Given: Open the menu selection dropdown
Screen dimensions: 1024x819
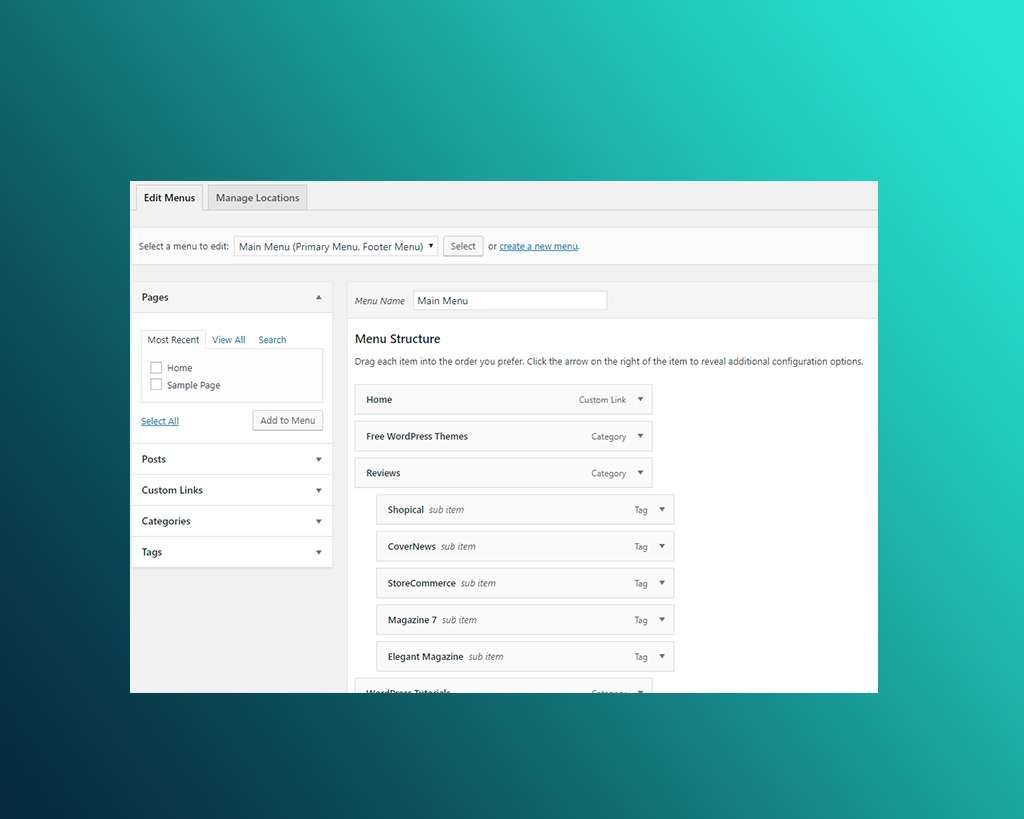Looking at the screenshot, I should (335, 245).
